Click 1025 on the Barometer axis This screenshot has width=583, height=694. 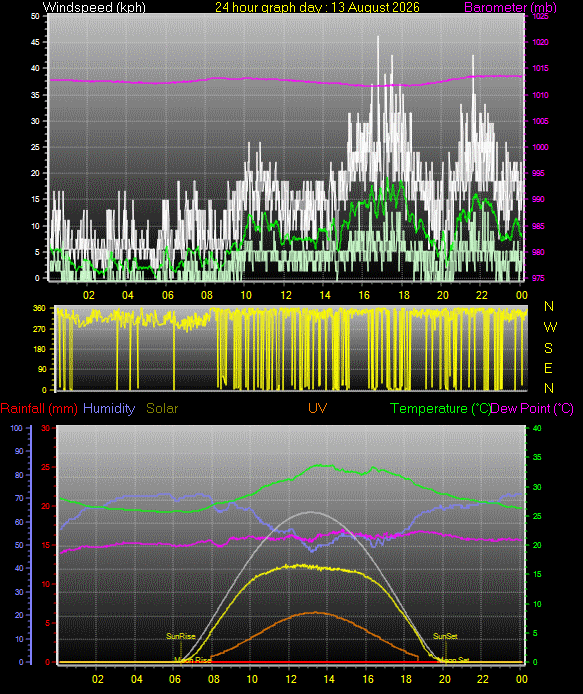[540, 16]
